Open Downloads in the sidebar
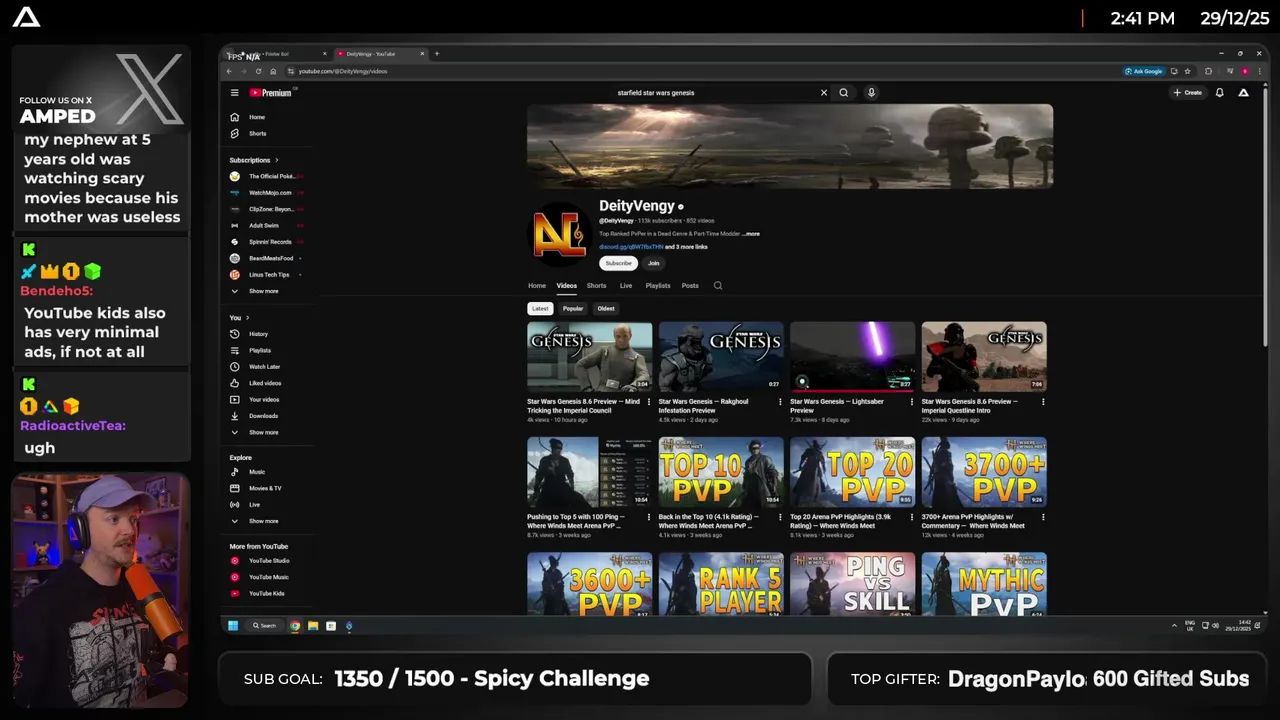 pyautogui.click(x=254, y=416)
